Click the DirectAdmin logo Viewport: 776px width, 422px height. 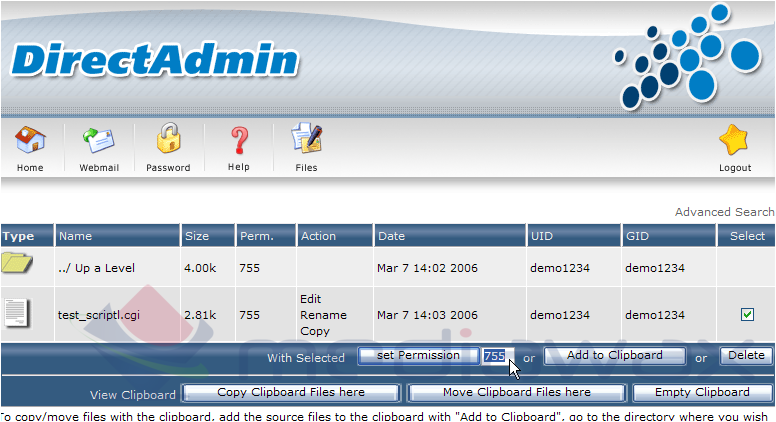coord(154,60)
